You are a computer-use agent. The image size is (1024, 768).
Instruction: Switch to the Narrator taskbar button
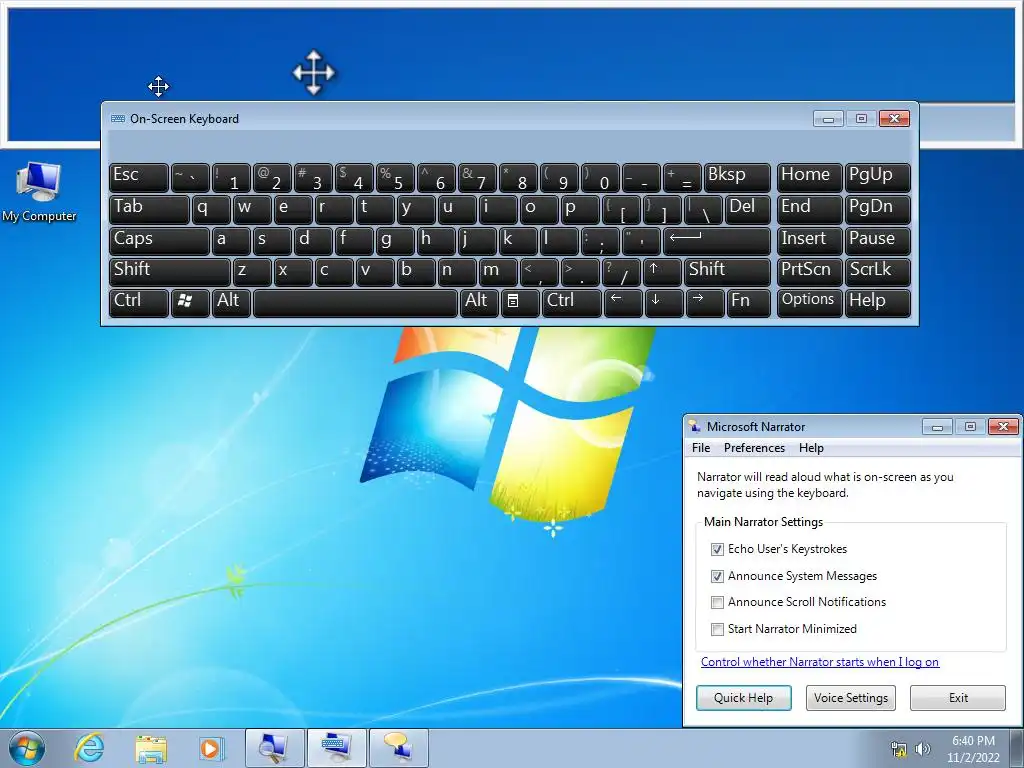click(399, 748)
